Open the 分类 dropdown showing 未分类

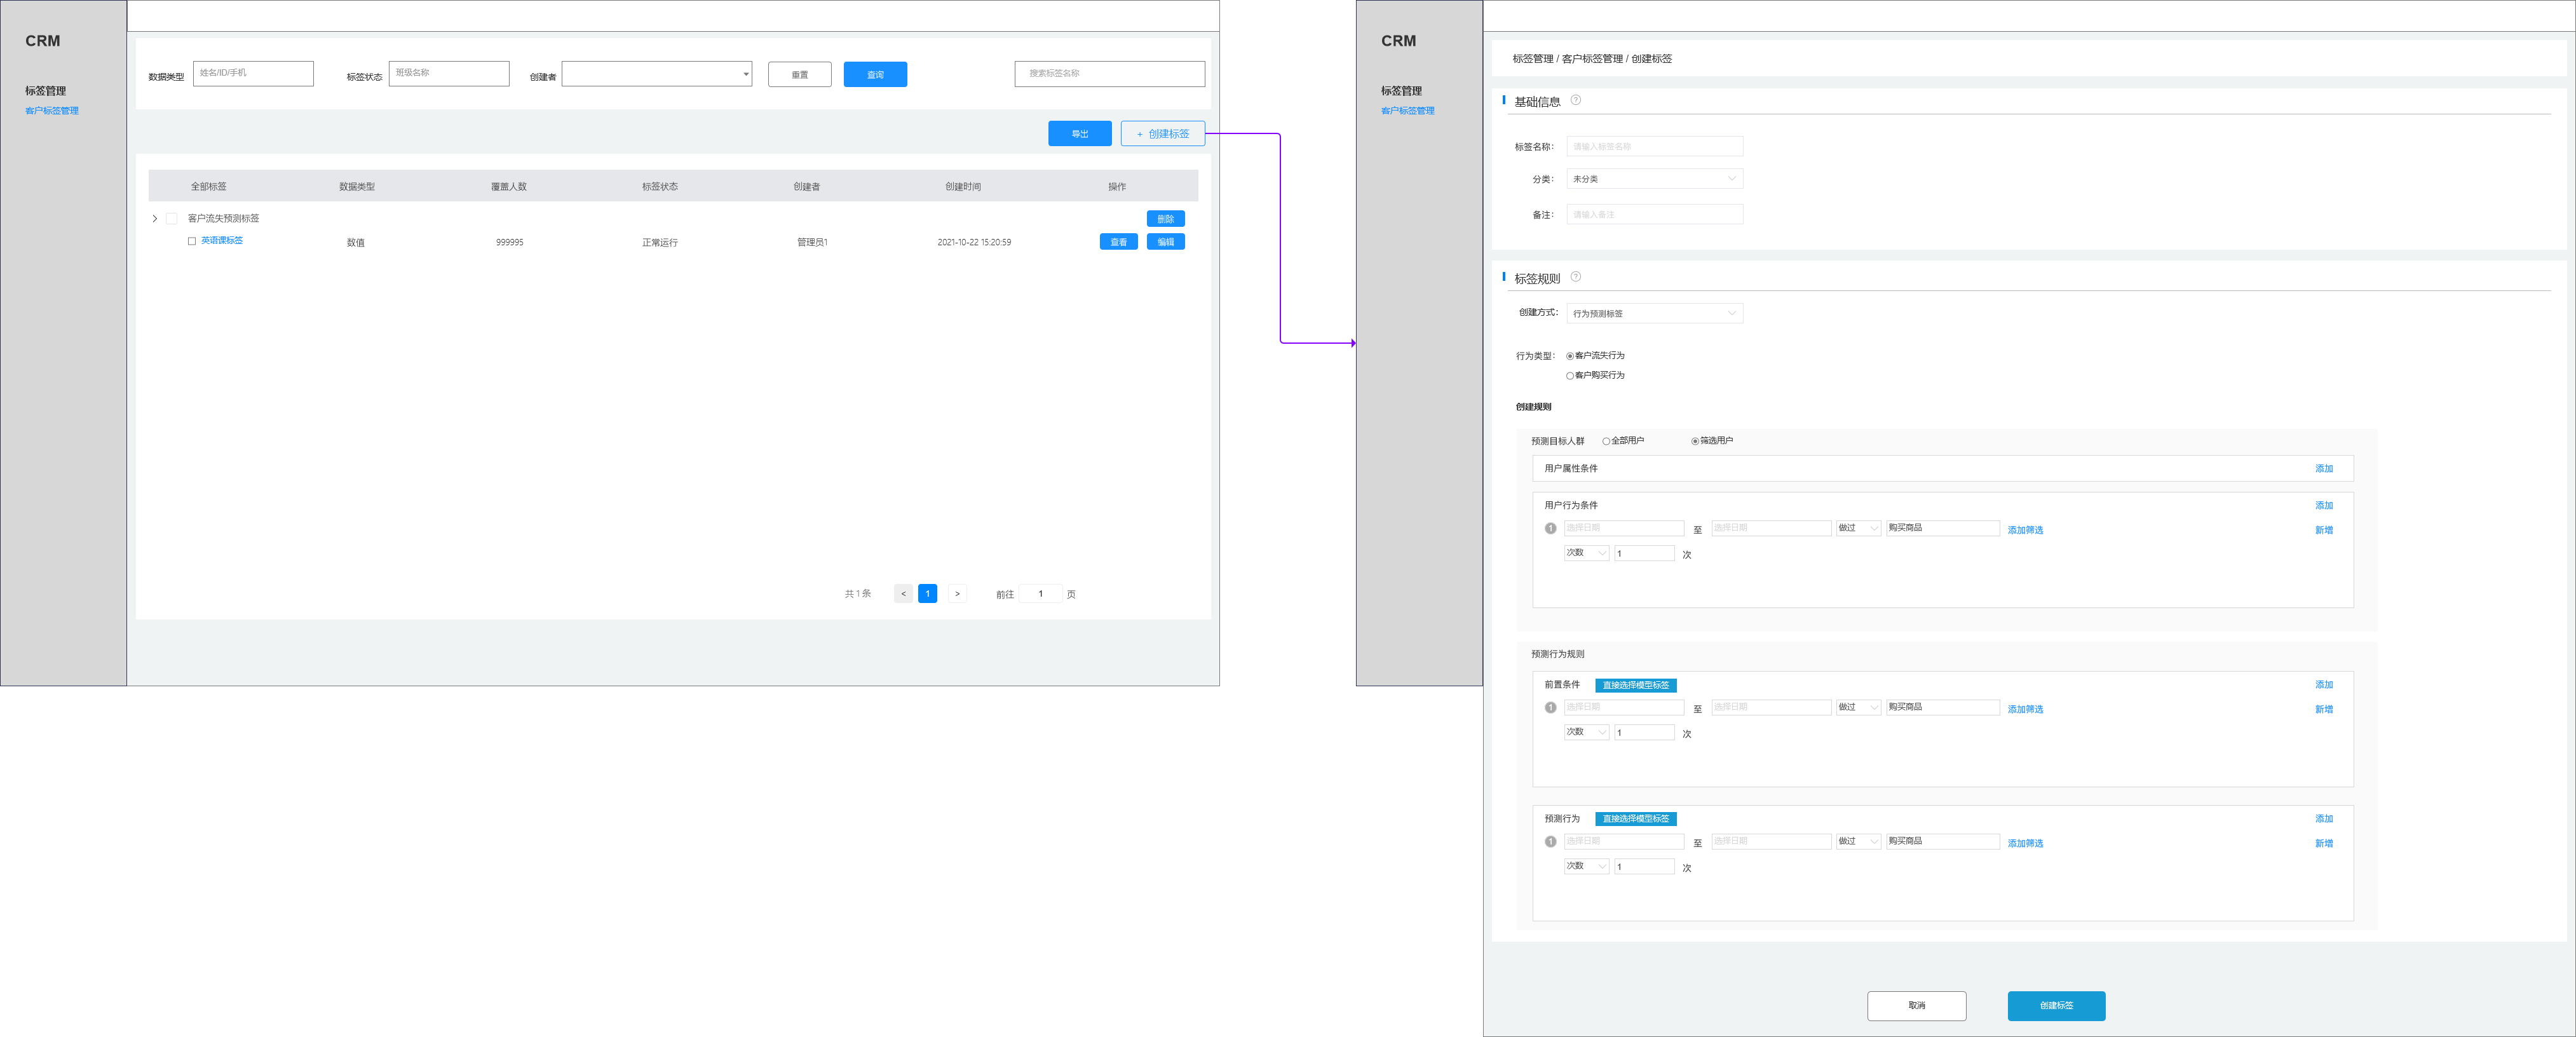(1655, 179)
